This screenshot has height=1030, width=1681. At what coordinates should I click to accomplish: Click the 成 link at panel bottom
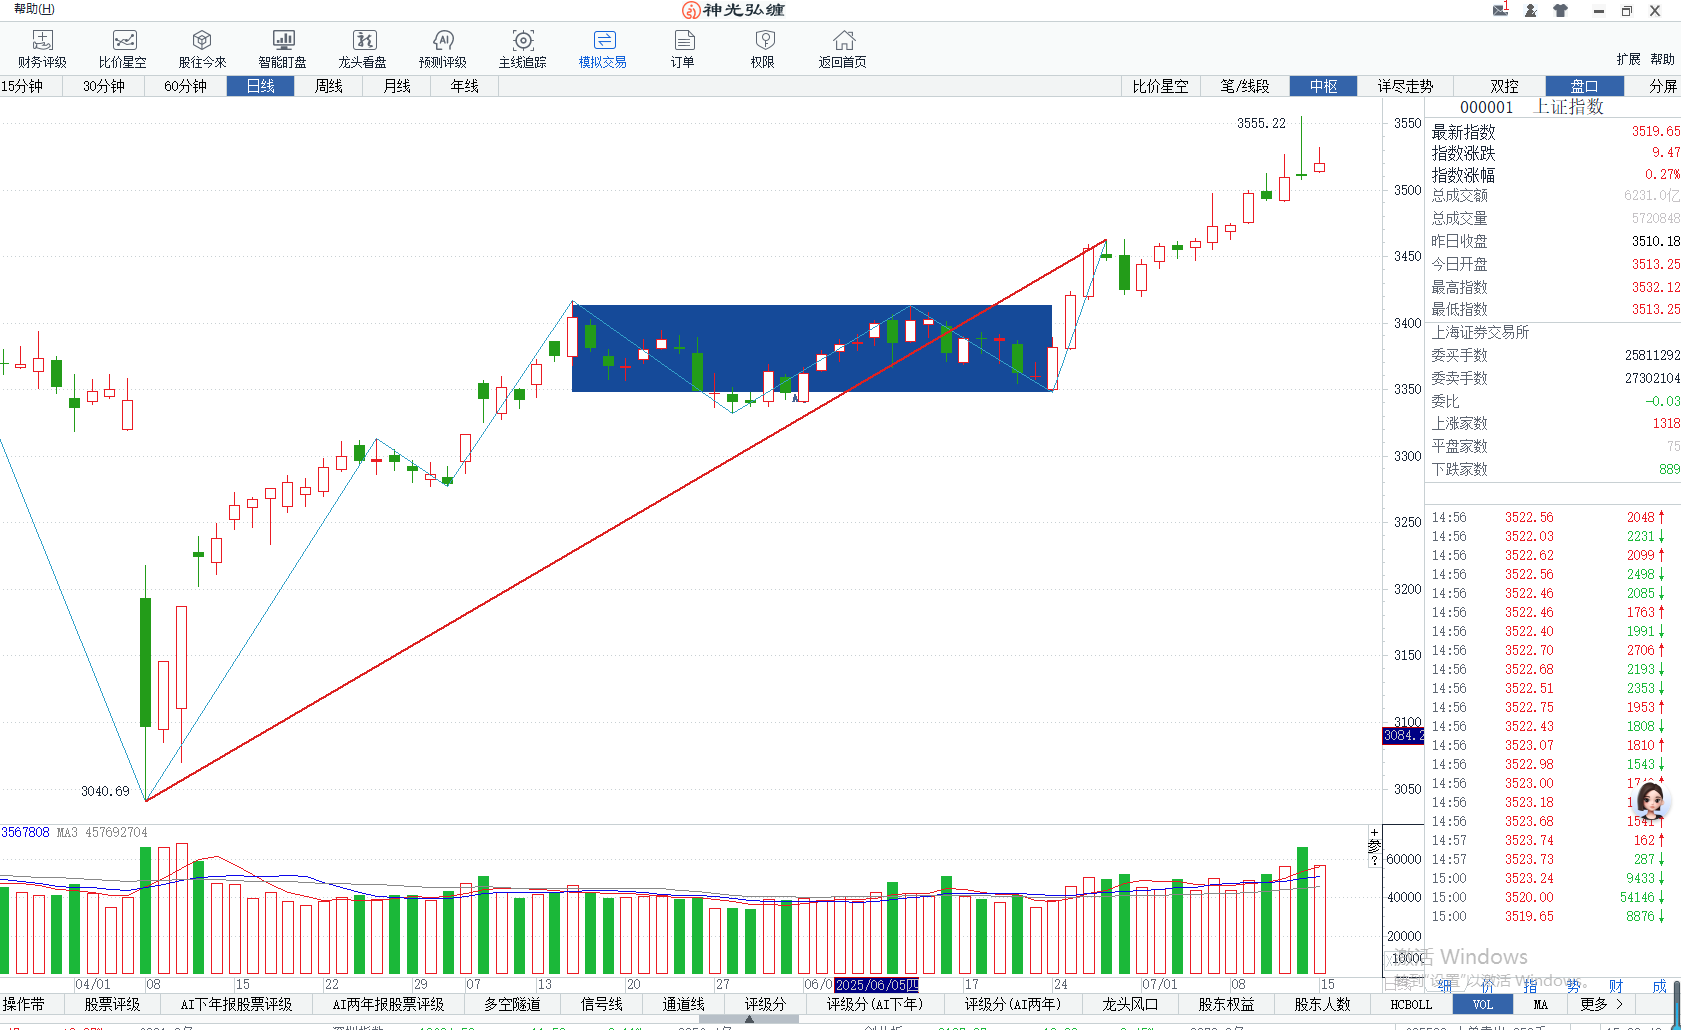[x=1659, y=985]
